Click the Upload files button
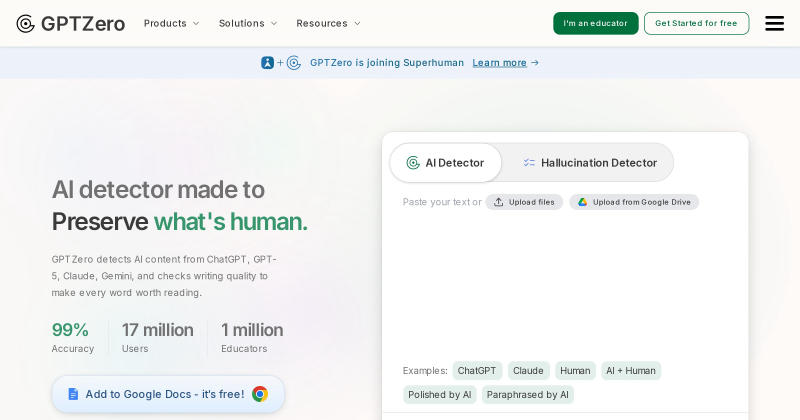 [x=524, y=202]
